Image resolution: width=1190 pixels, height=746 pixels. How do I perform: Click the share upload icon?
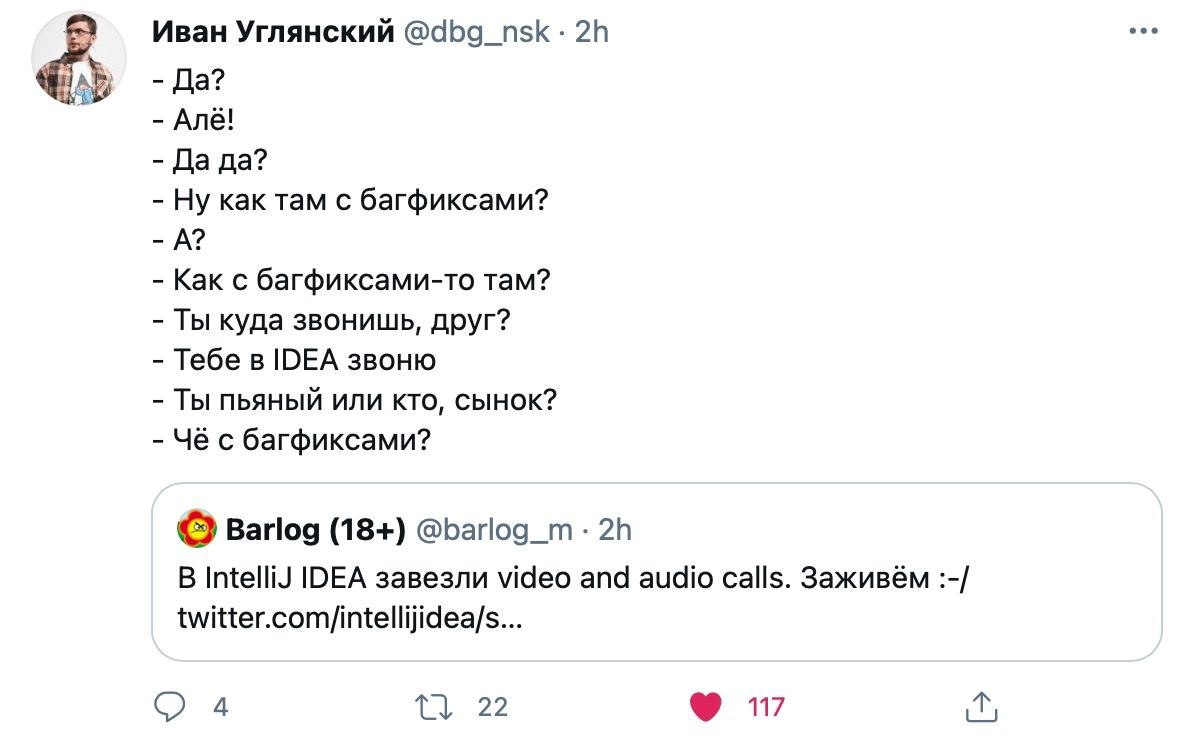coord(981,707)
